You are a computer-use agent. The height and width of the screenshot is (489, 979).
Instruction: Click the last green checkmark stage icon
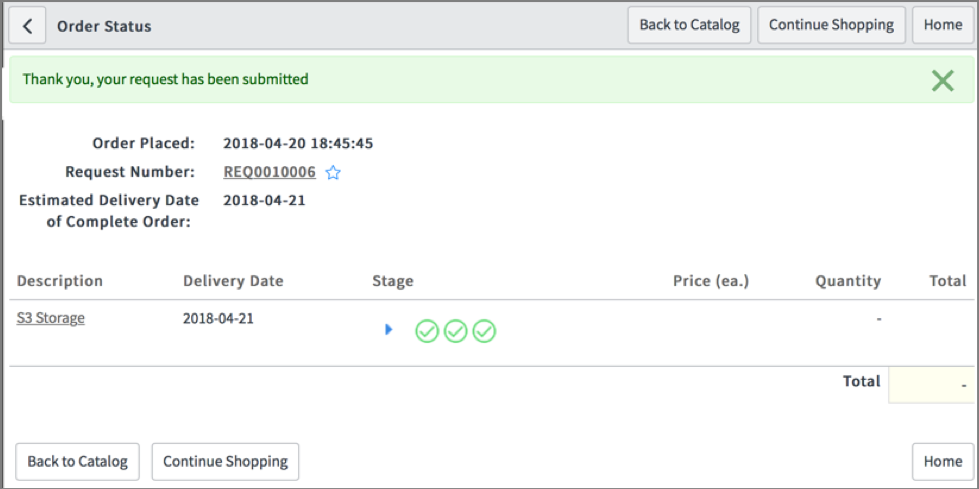(x=484, y=331)
